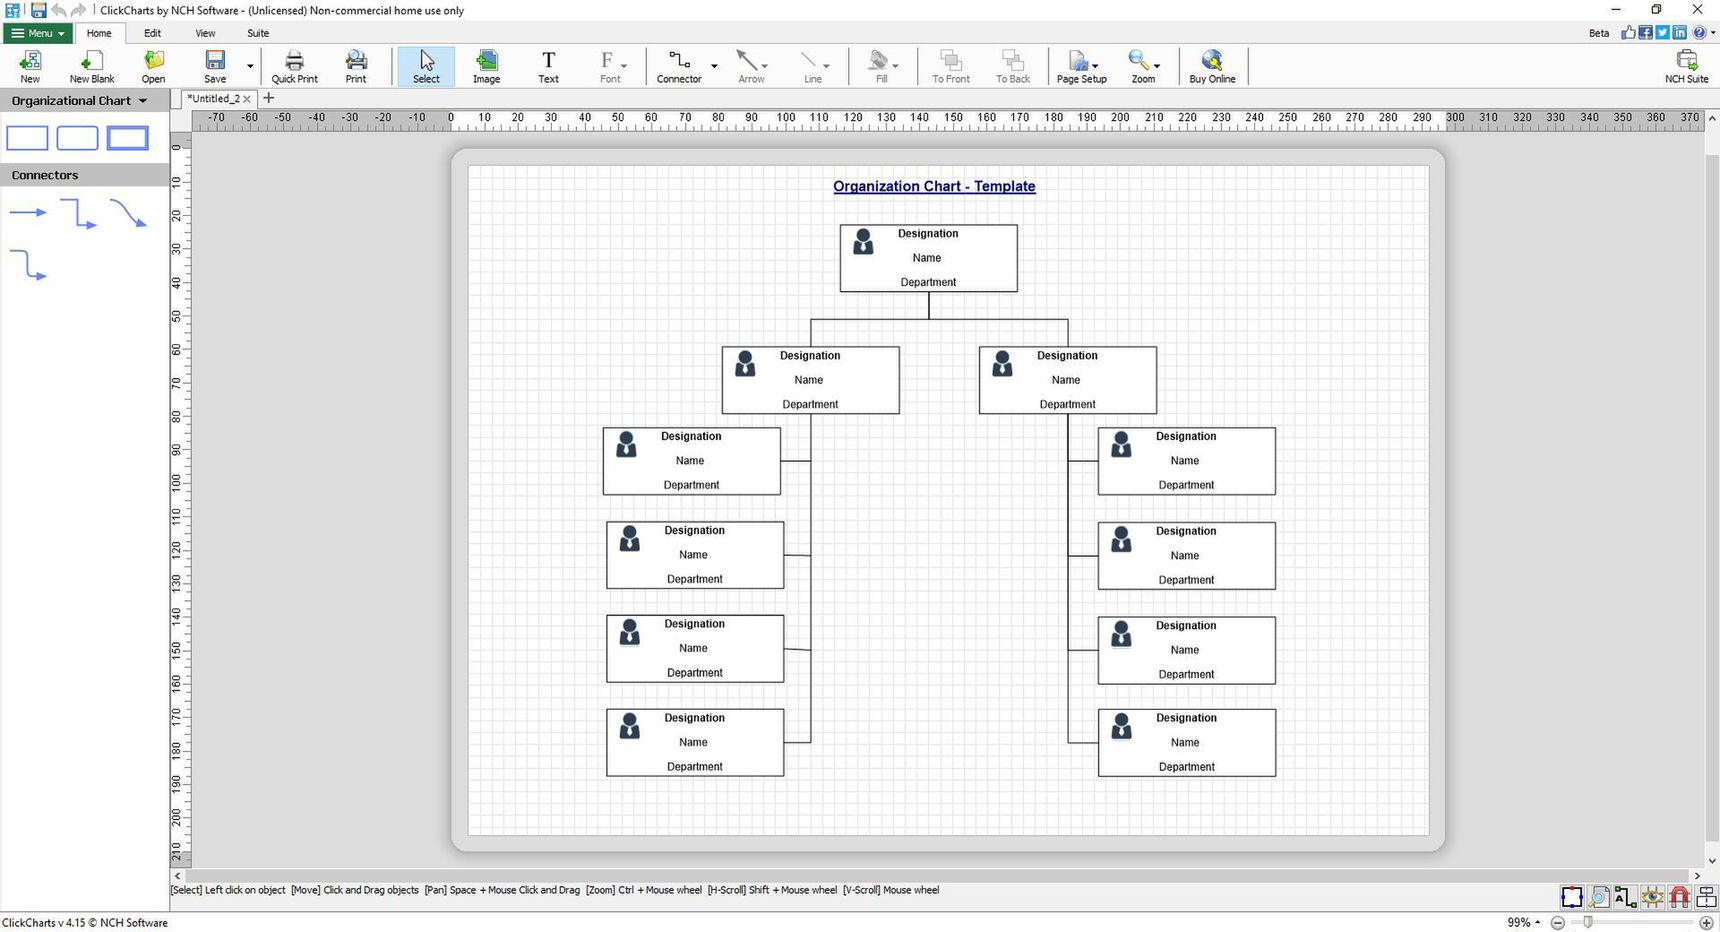The image size is (1720, 932).
Task: Share on Twitter icon
Action: pyautogui.click(x=1662, y=33)
